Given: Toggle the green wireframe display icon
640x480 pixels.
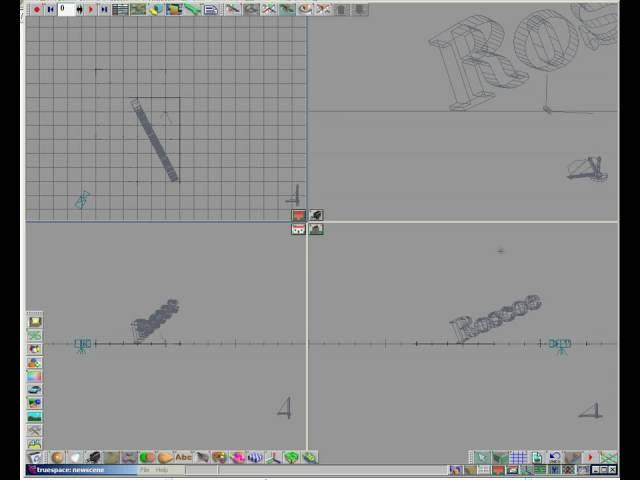Looking at the screenshot, I should (x=608, y=458).
